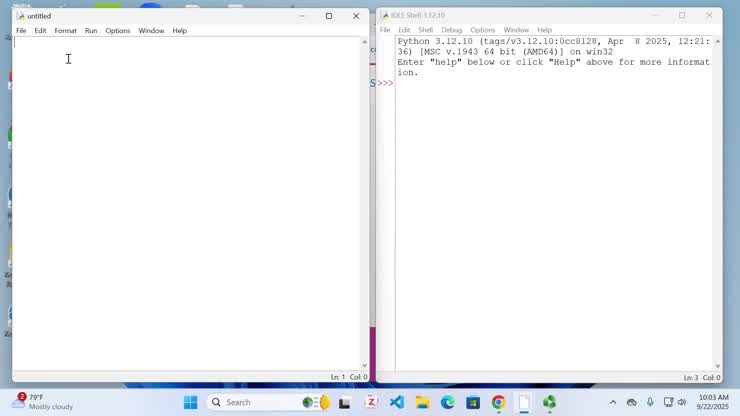The width and height of the screenshot is (740, 416).
Task: Open the Options menu in IDLE Shell
Action: (x=482, y=30)
